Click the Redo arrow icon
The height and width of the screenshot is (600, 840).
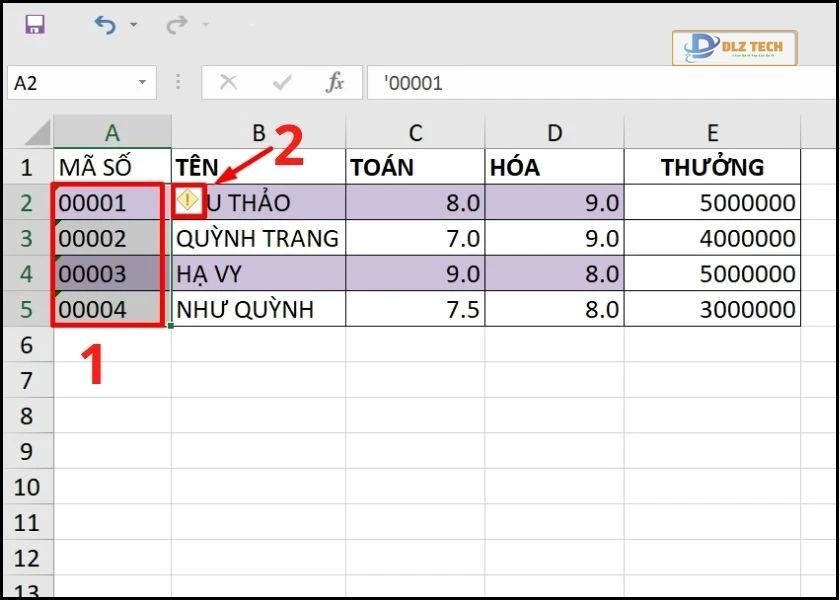click(x=176, y=25)
